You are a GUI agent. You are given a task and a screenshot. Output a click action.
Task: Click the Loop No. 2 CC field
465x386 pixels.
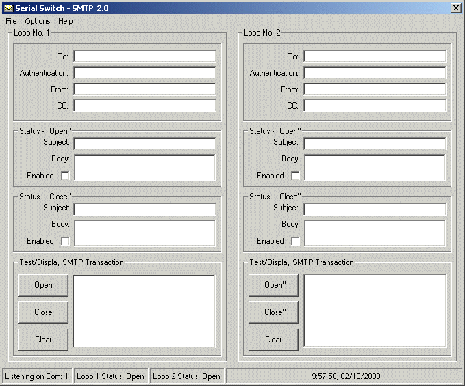click(x=375, y=105)
